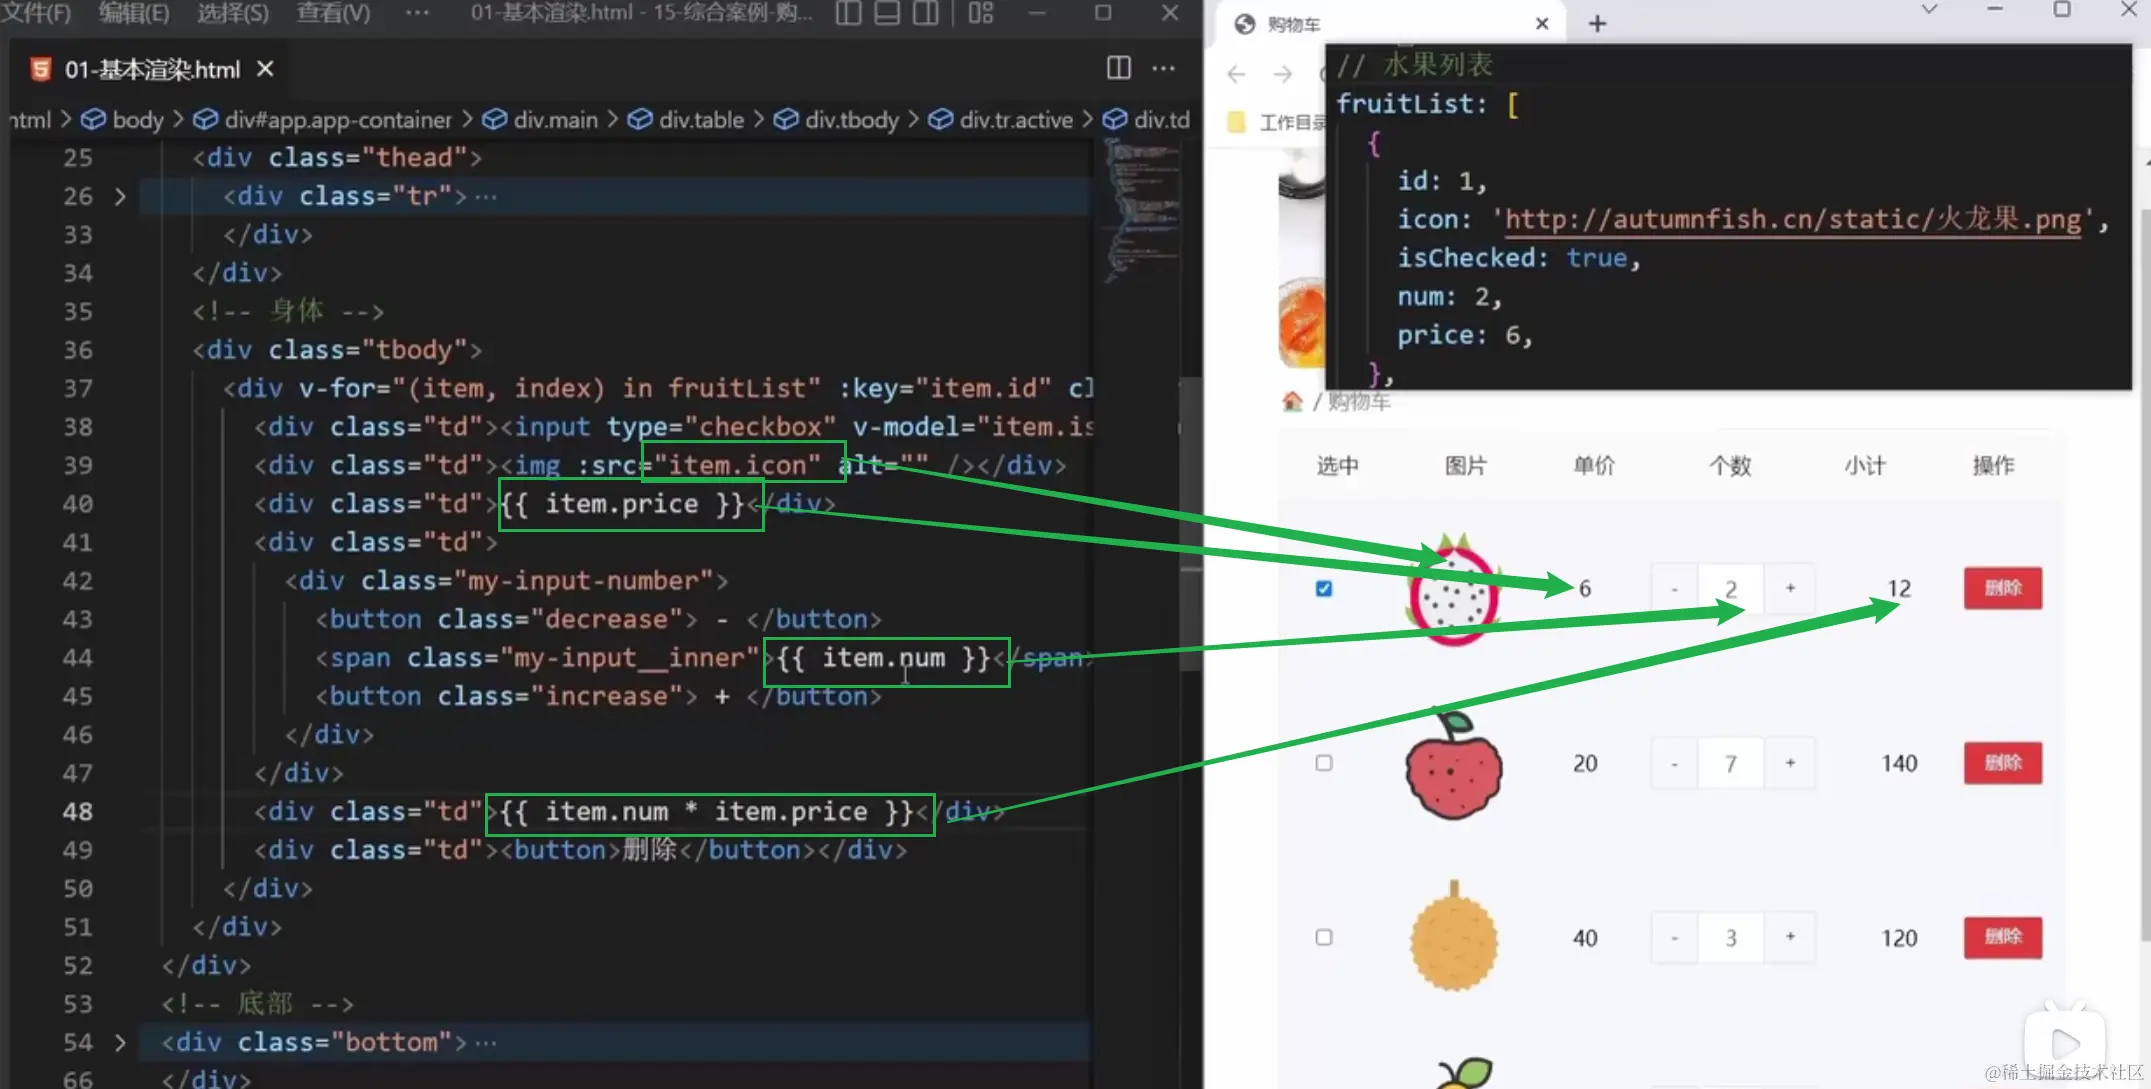Check the durian row checkbox

pyautogui.click(x=1324, y=937)
